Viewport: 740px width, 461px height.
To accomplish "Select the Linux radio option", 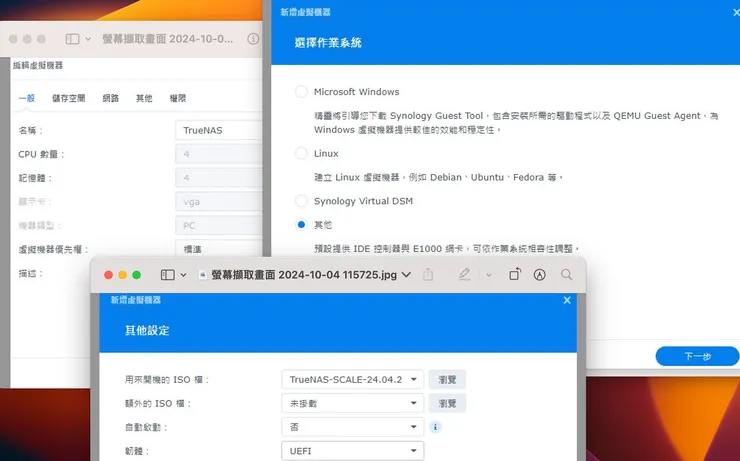I will pyautogui.click(x=301, y=153).
